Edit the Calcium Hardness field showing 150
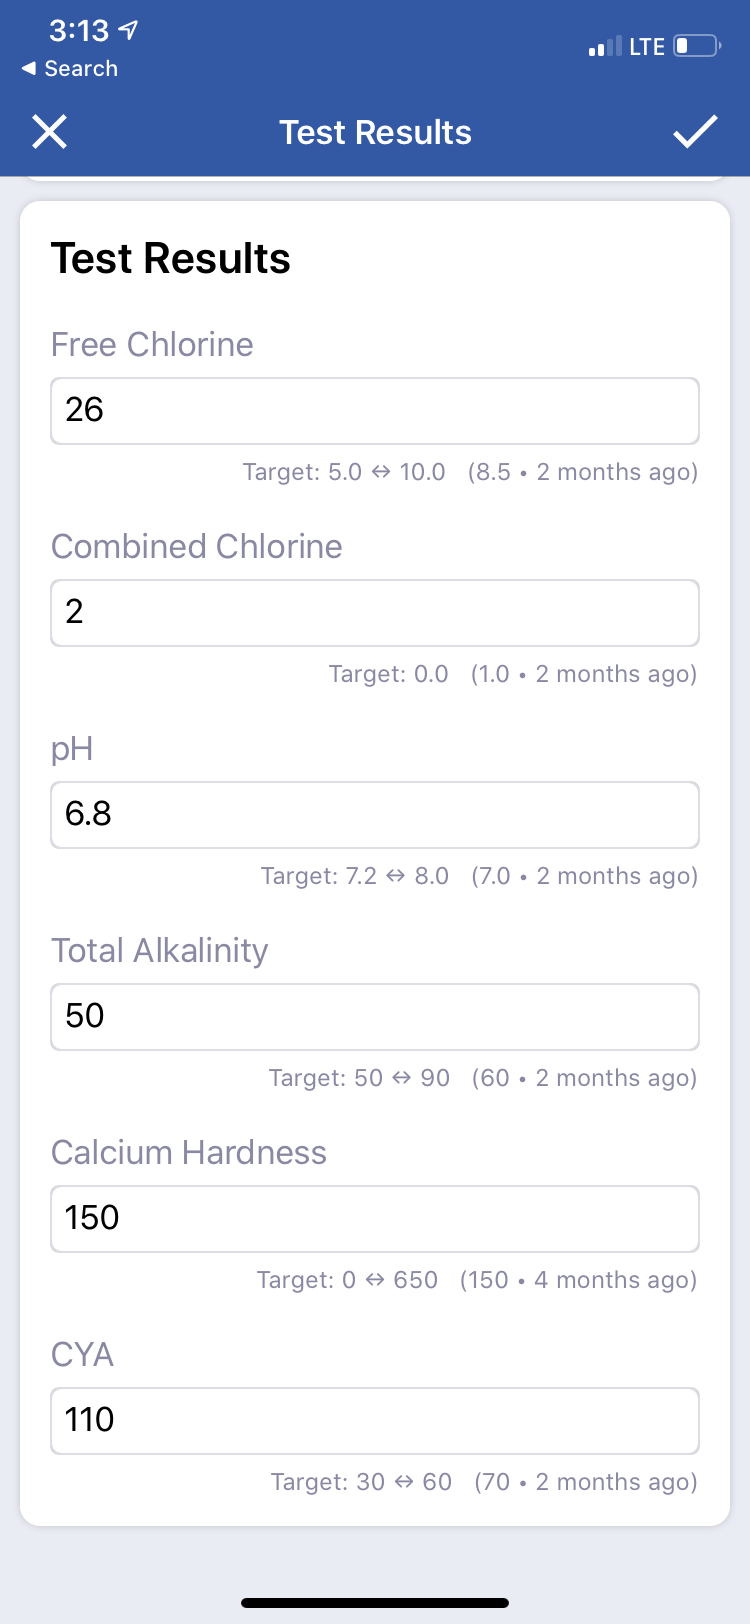750x1624 pixels. tap(375, 1219)
